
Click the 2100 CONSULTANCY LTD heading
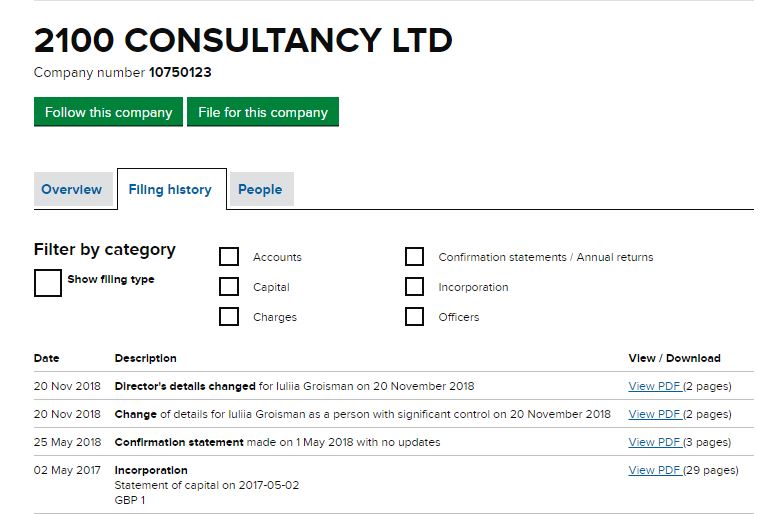coord(243,40)
